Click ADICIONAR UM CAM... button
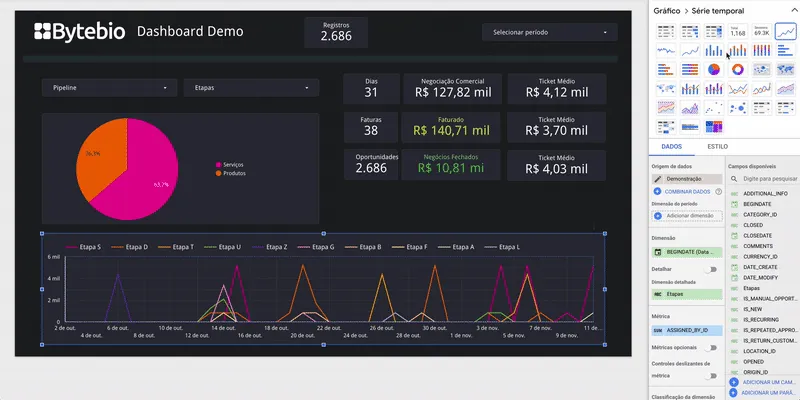 tap(763, 382)
